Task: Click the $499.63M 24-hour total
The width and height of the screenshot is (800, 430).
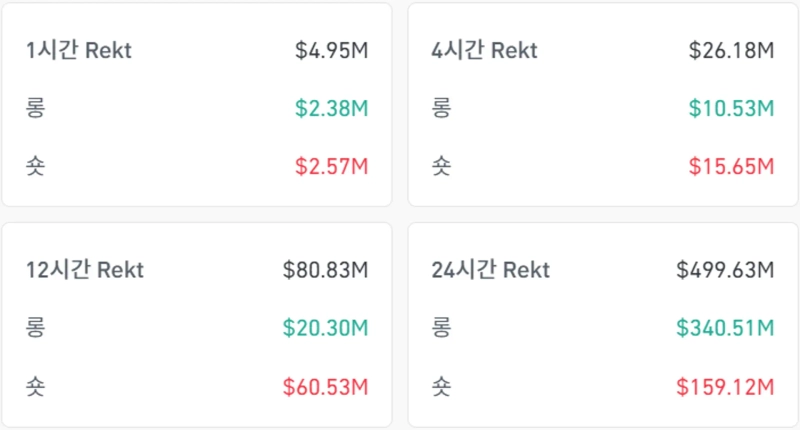Action: click(x=726, y=270)
